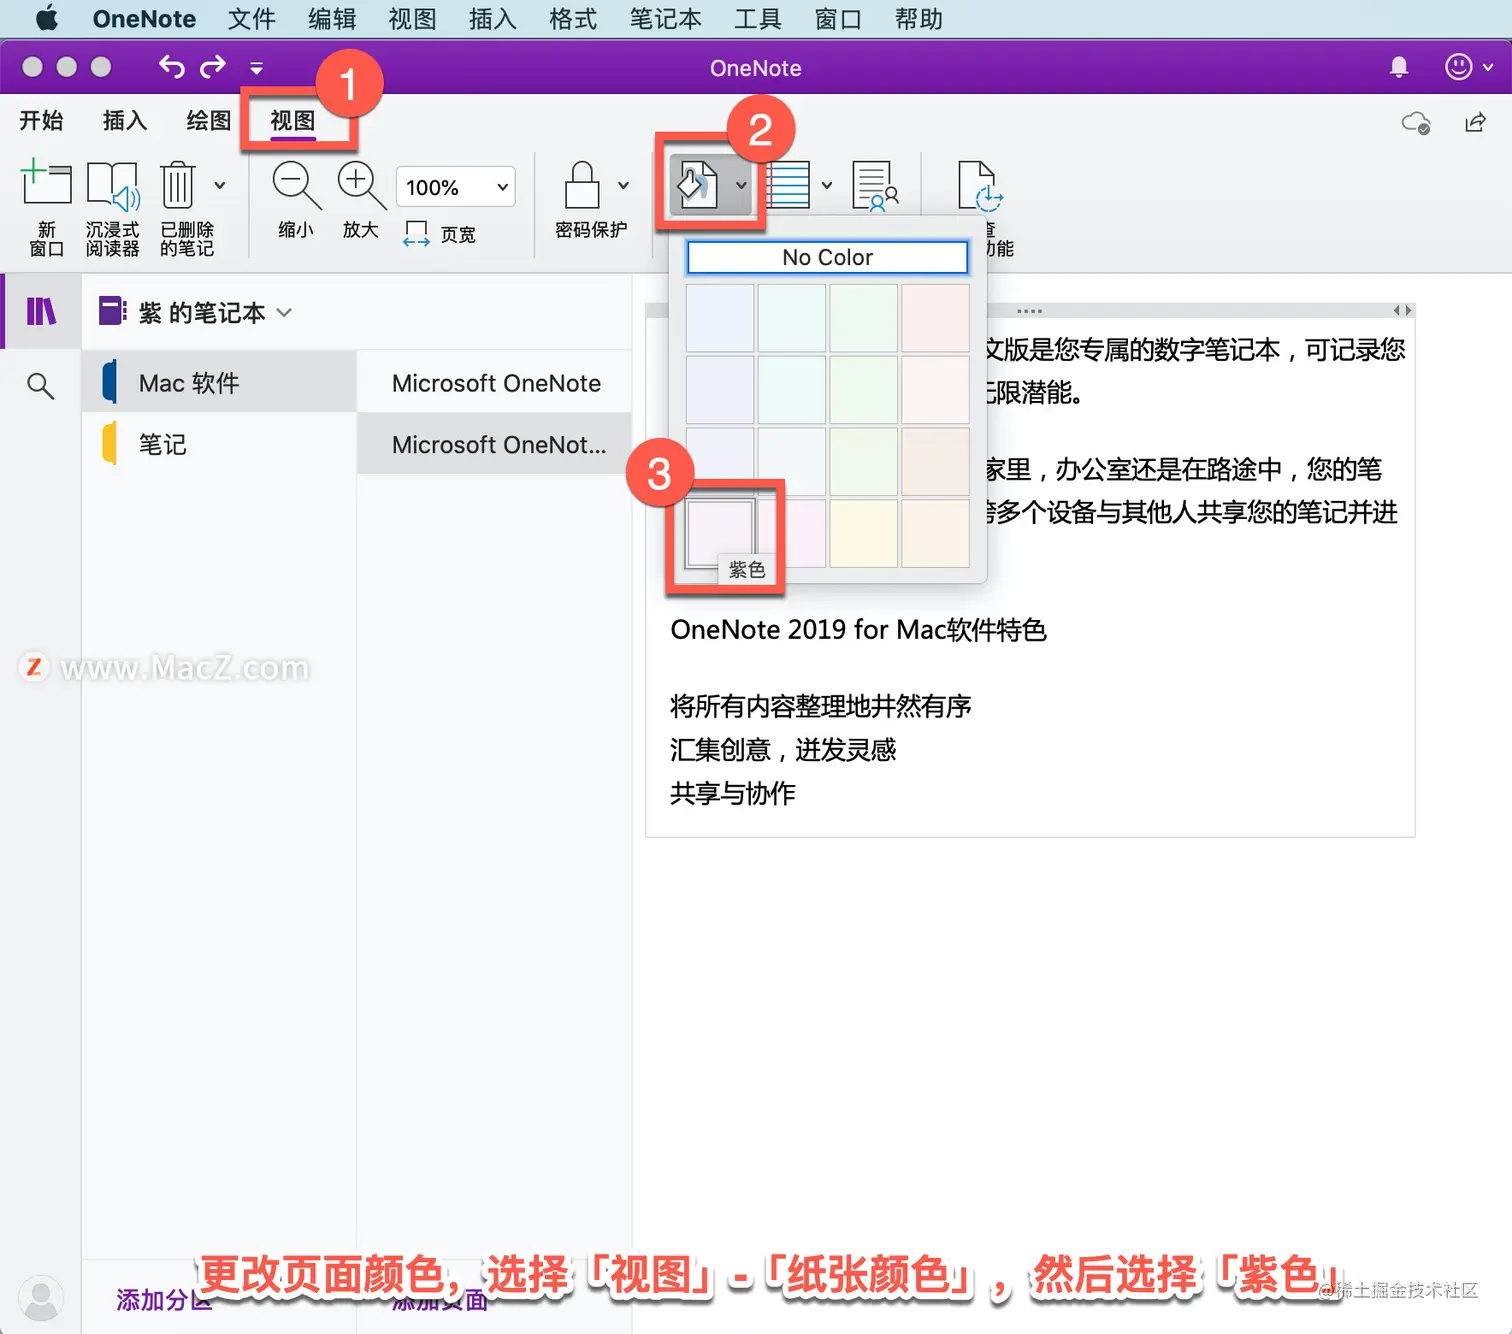Expand the rule lines dropdown arrow

click(x=827, y=186)
